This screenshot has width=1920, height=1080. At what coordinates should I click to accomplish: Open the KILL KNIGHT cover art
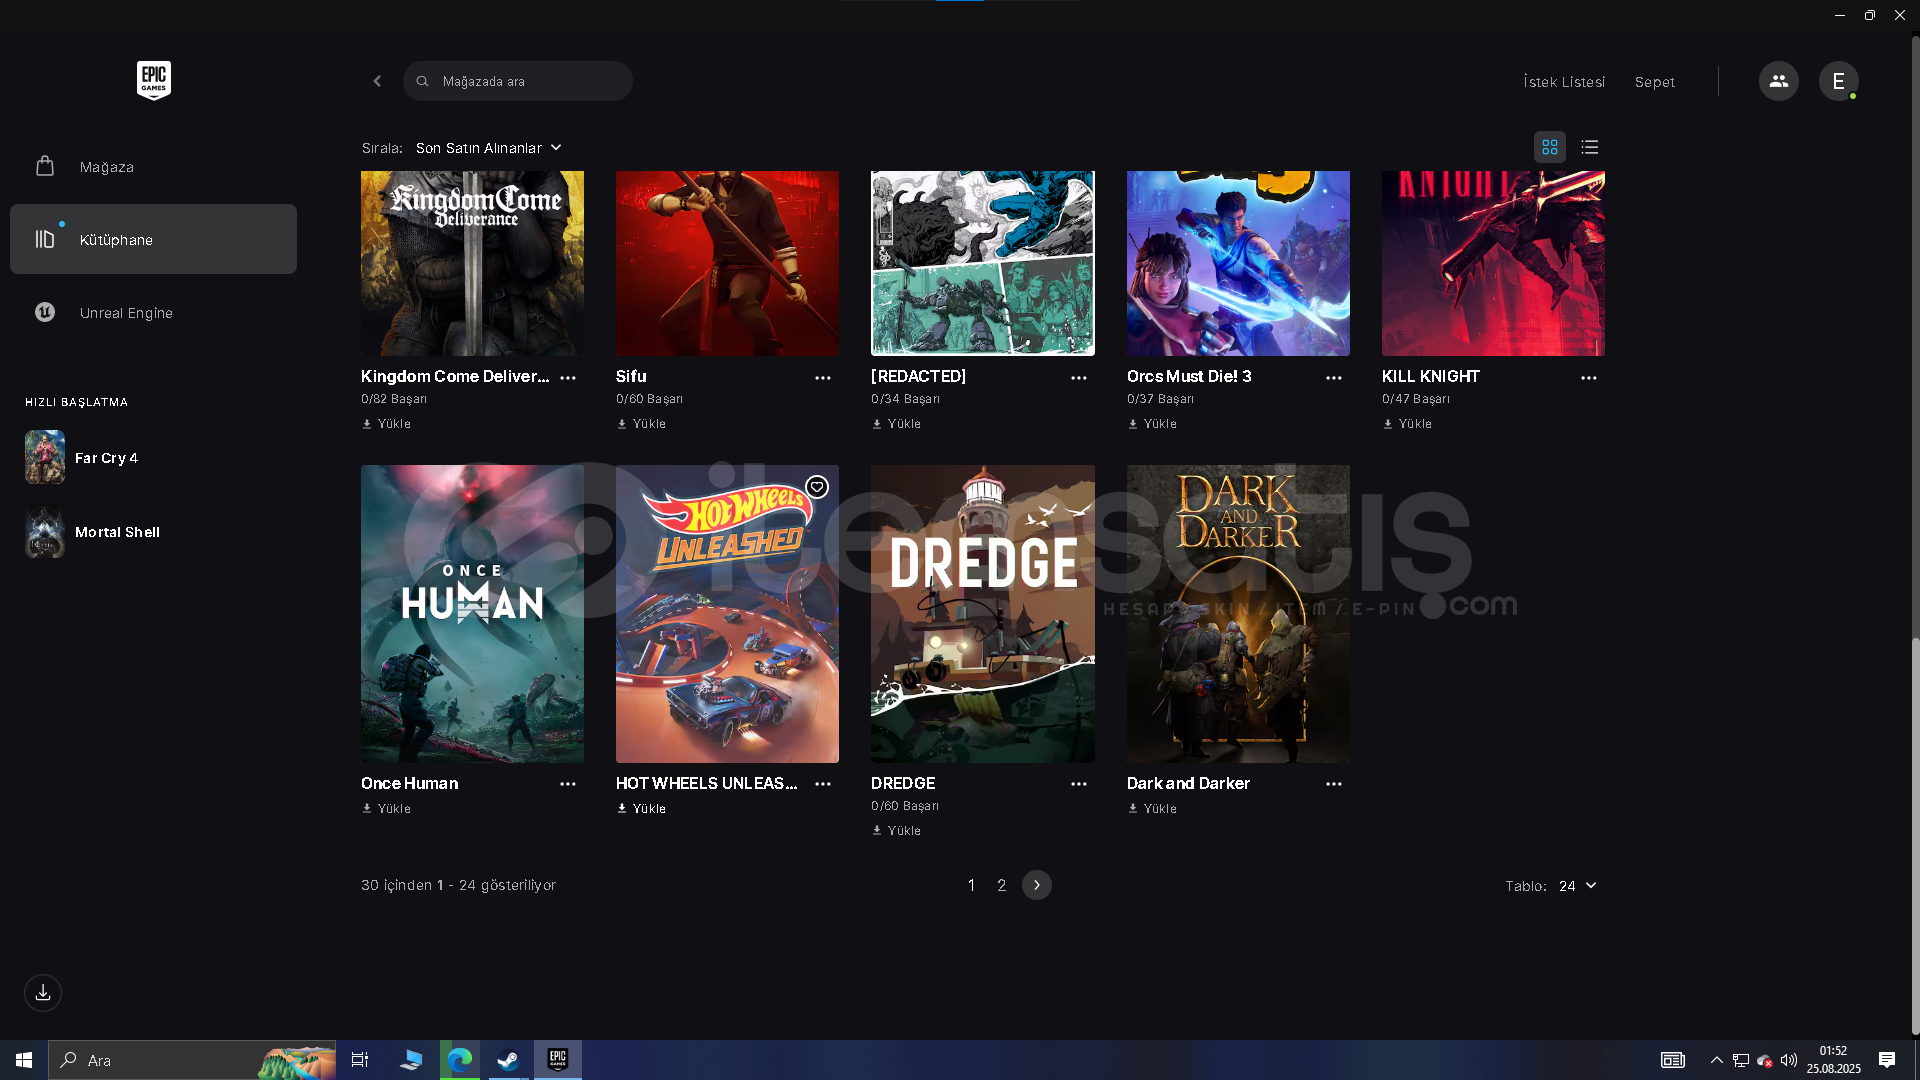[1493, 263]
